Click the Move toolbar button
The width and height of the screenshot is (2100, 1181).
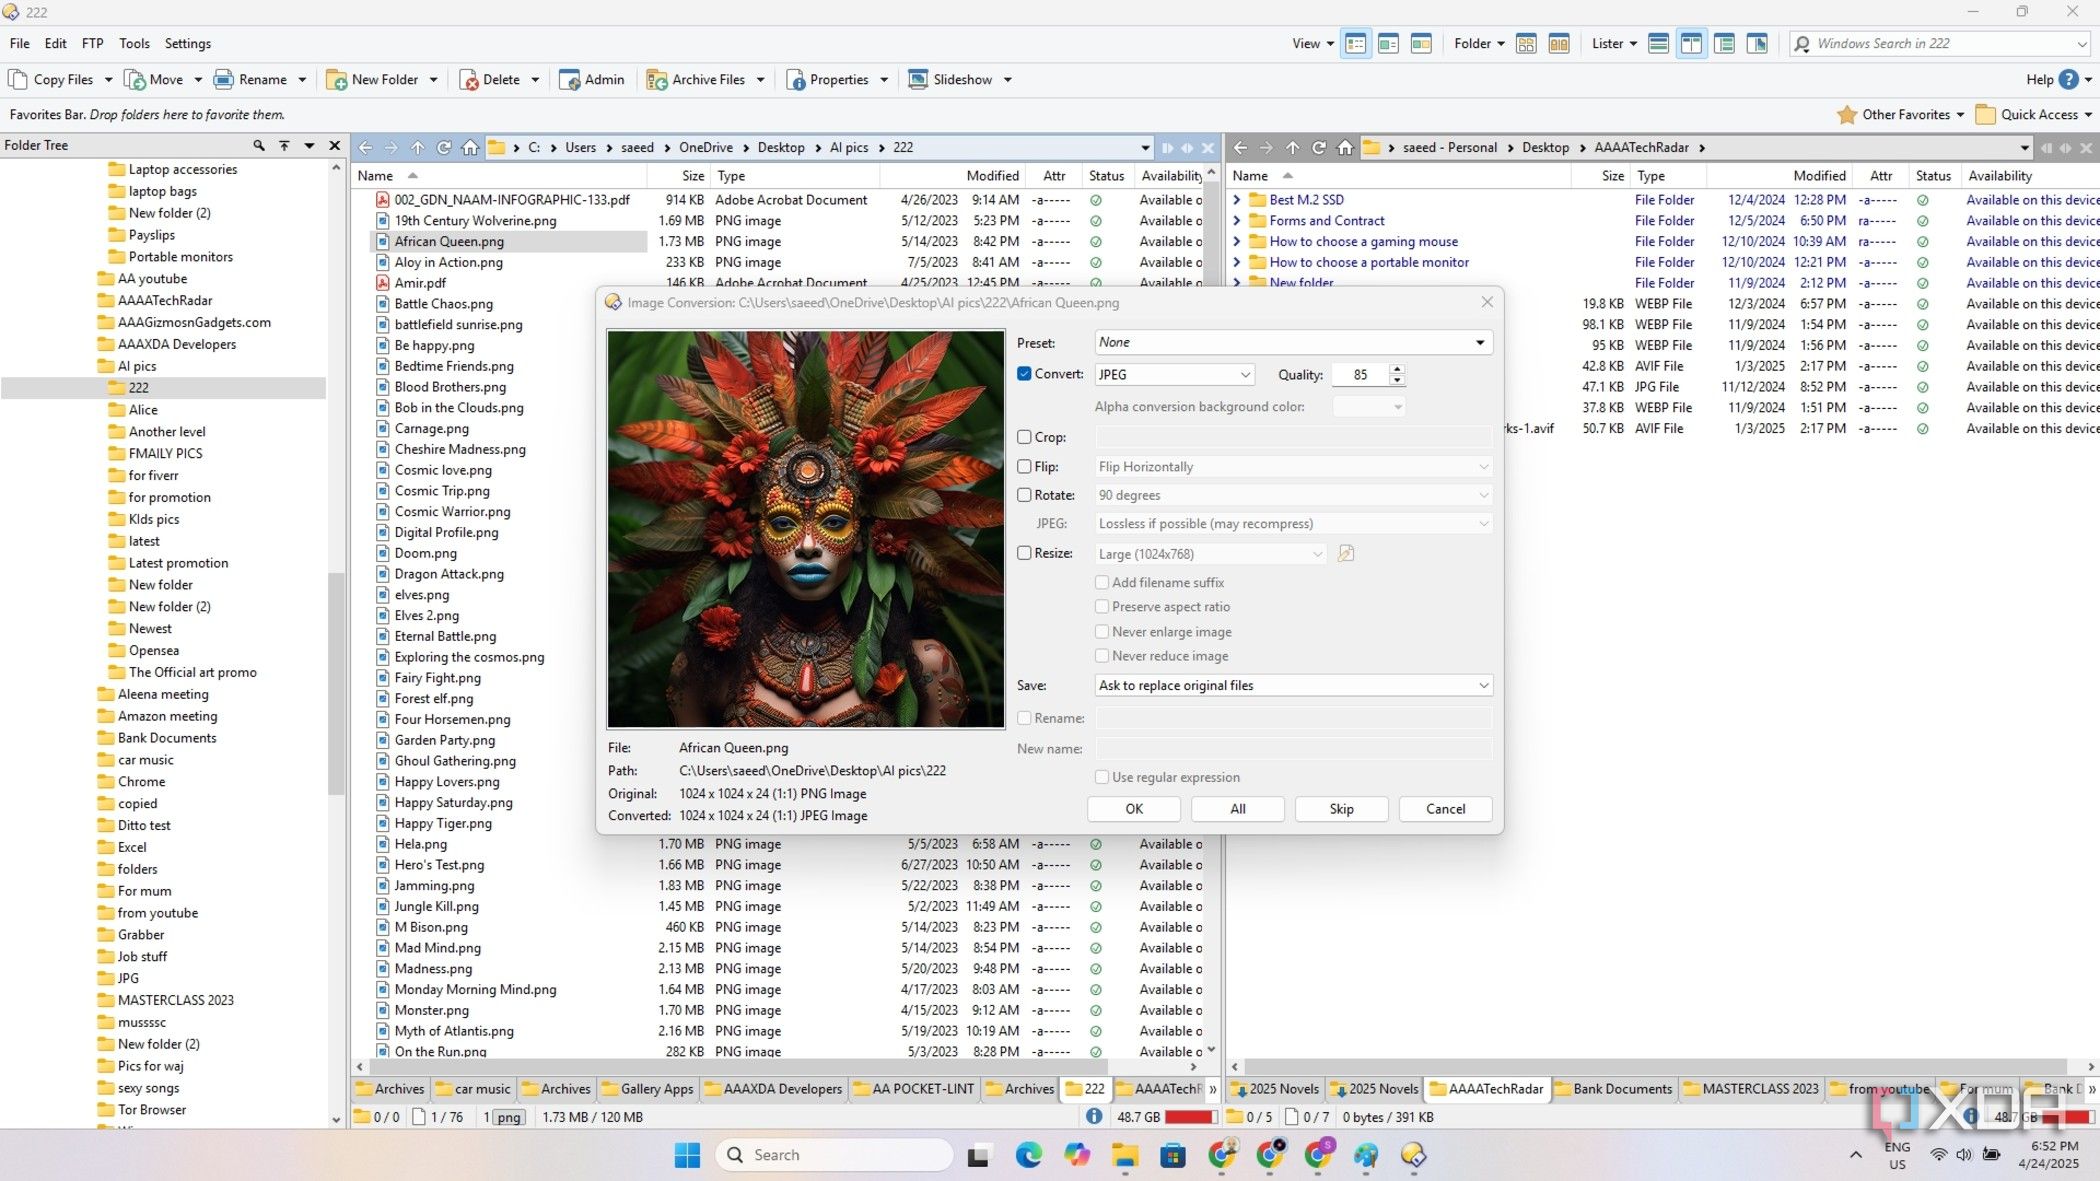pyautogui.click(x=154, y=80)
